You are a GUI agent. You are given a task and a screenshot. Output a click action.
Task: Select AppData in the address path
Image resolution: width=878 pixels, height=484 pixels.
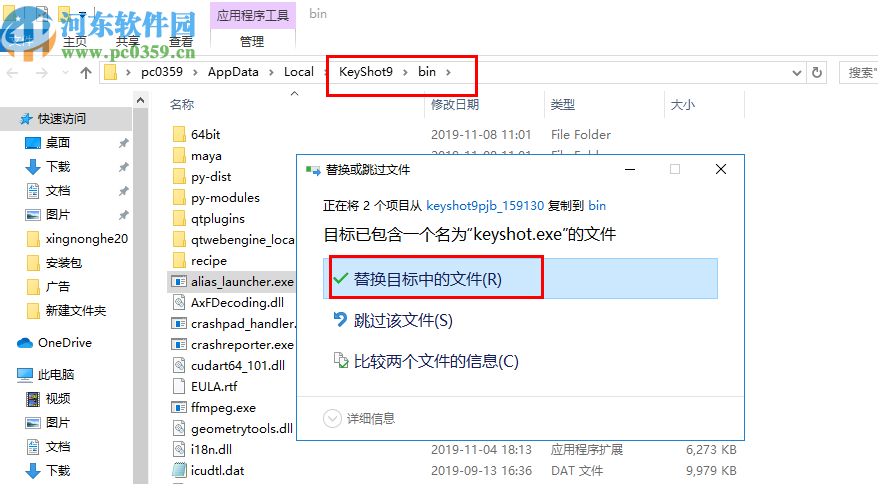click(x=233, y=72)
